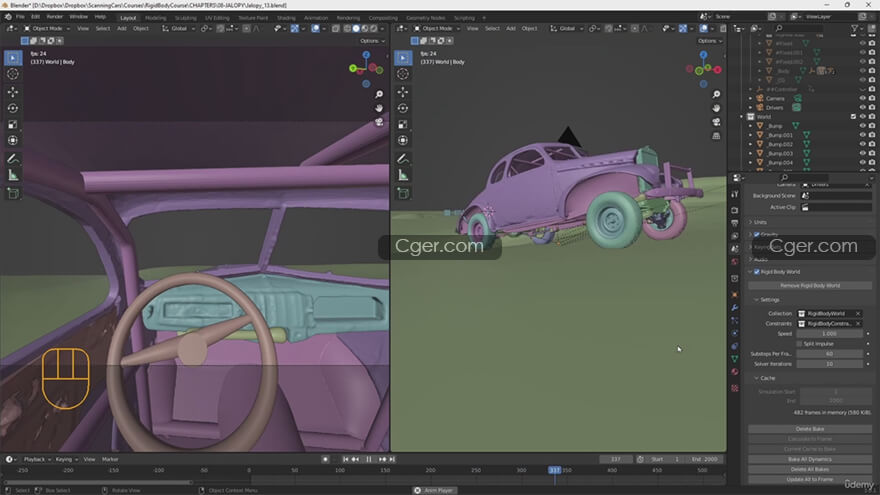This screenshot has height=495, width=880.
Task: Switch perspective/orthographic in right viewport
Action: pyautogui.click(x=716, y=136)
